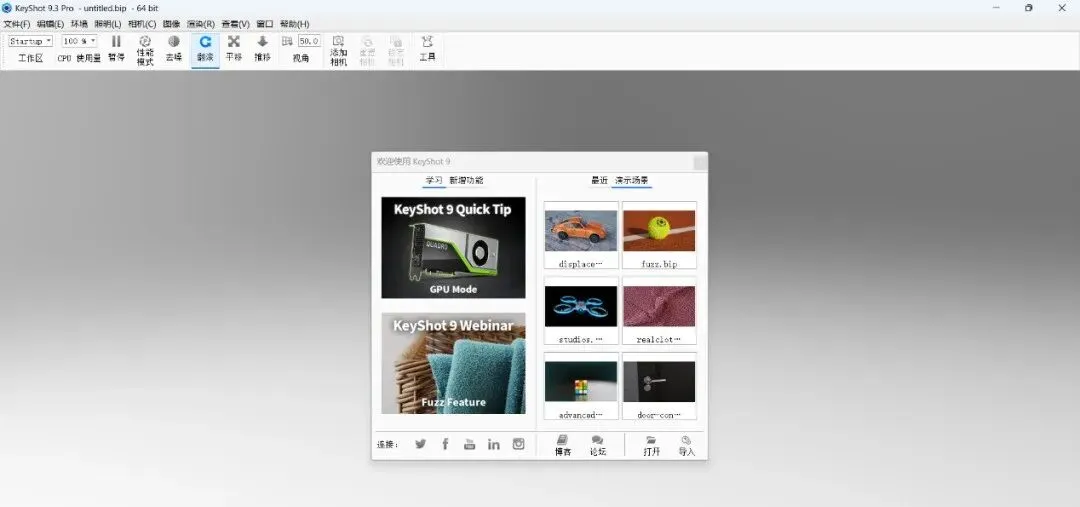This screenshot has width=1080, height=507.
Task: Open KeyShot 9 Webinar Fuzz Feature banner
Action: click(x=453, y=363)
